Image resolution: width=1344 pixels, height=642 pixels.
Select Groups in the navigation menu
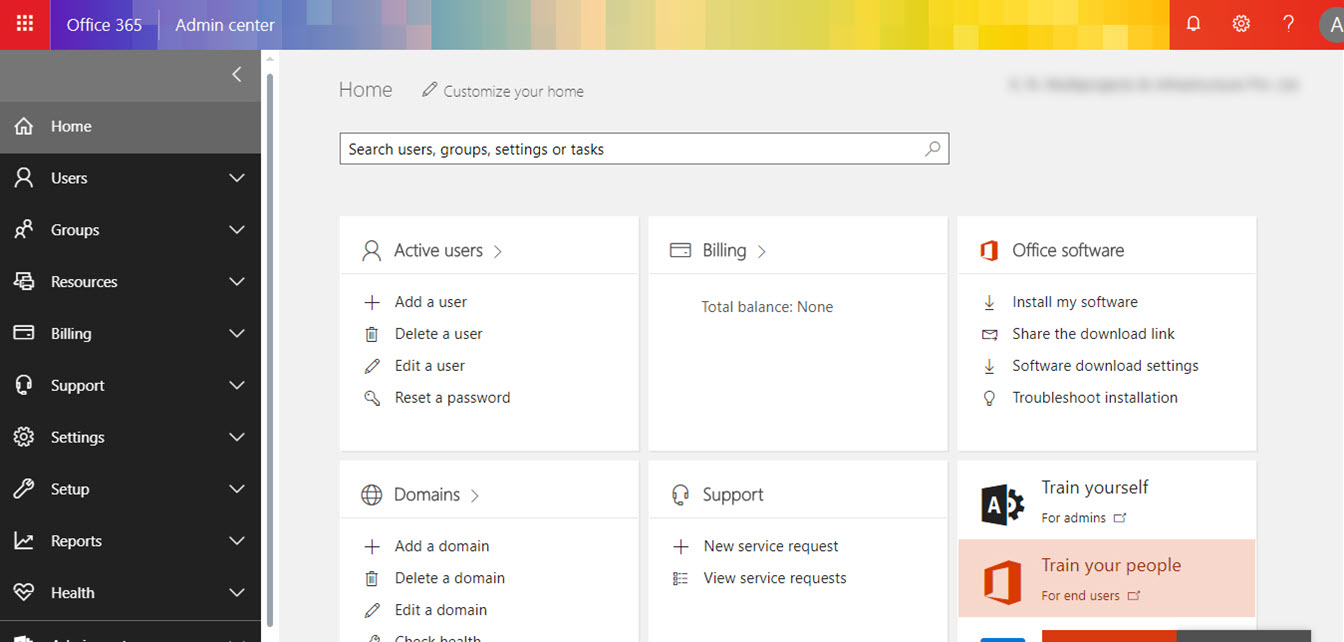pyautogui.click(x=130, y=230)
